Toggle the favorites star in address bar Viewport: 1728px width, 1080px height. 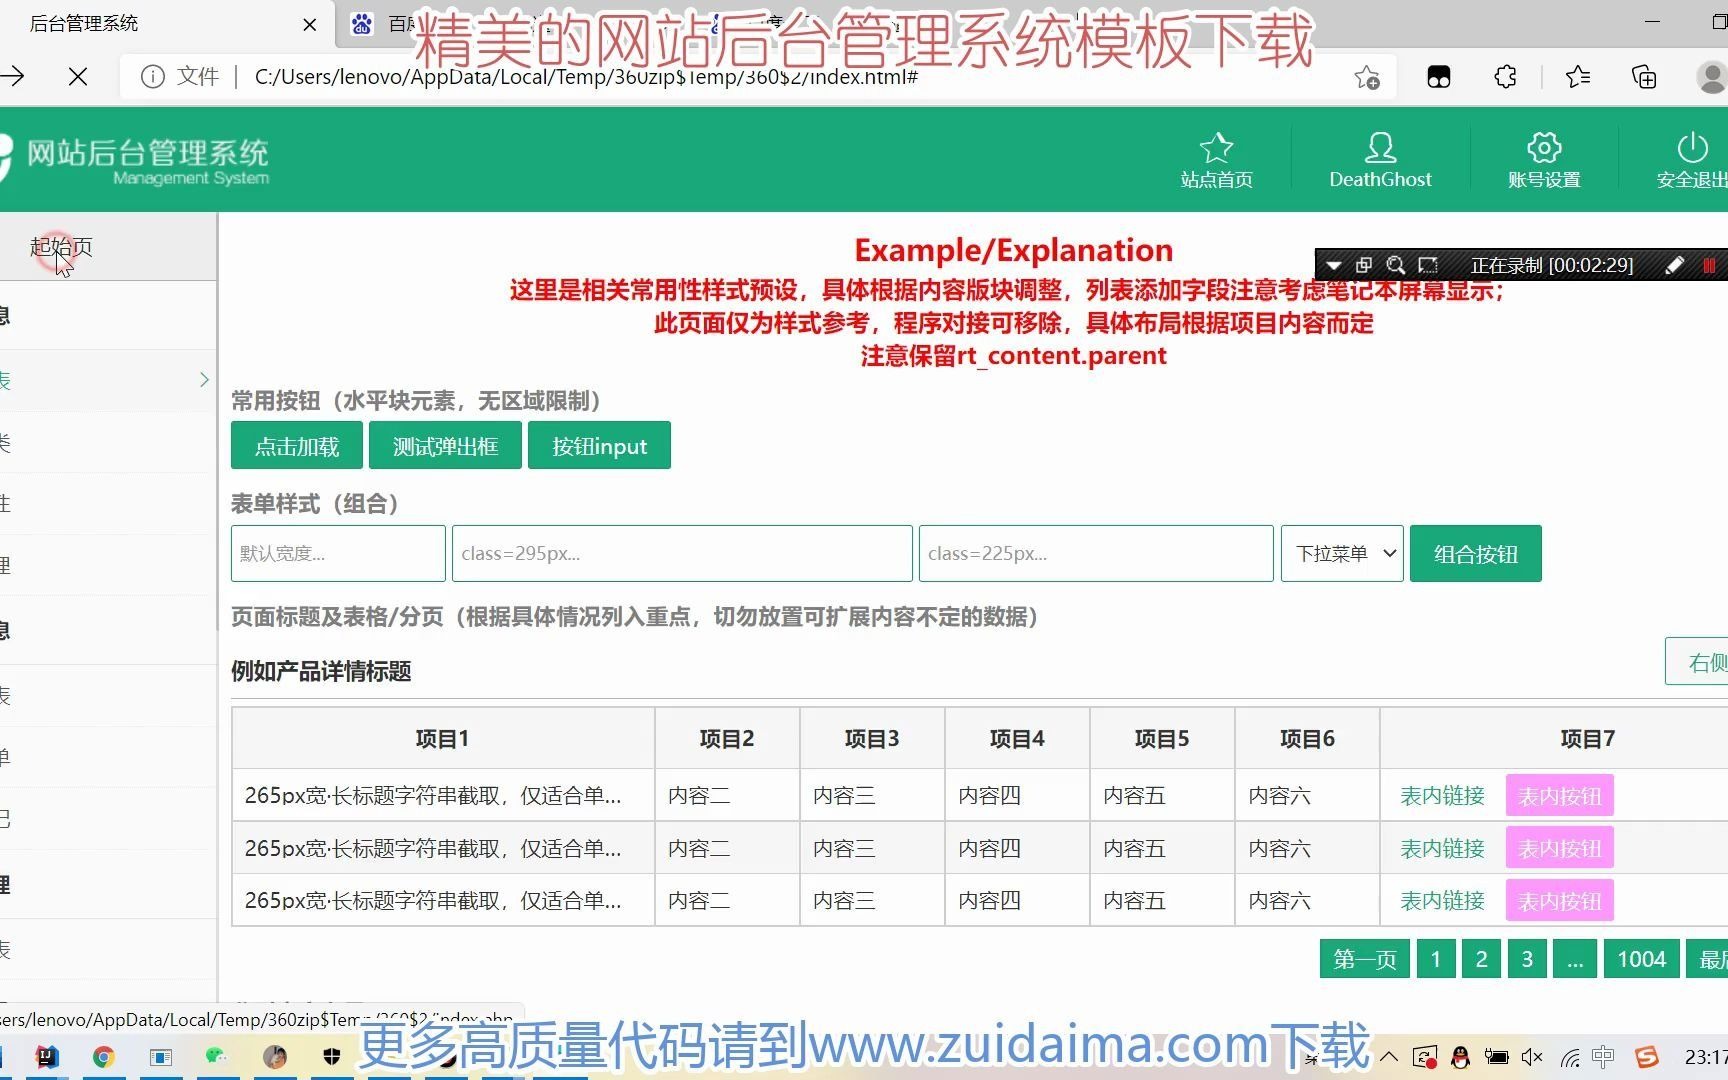(x=1366, y=76)
